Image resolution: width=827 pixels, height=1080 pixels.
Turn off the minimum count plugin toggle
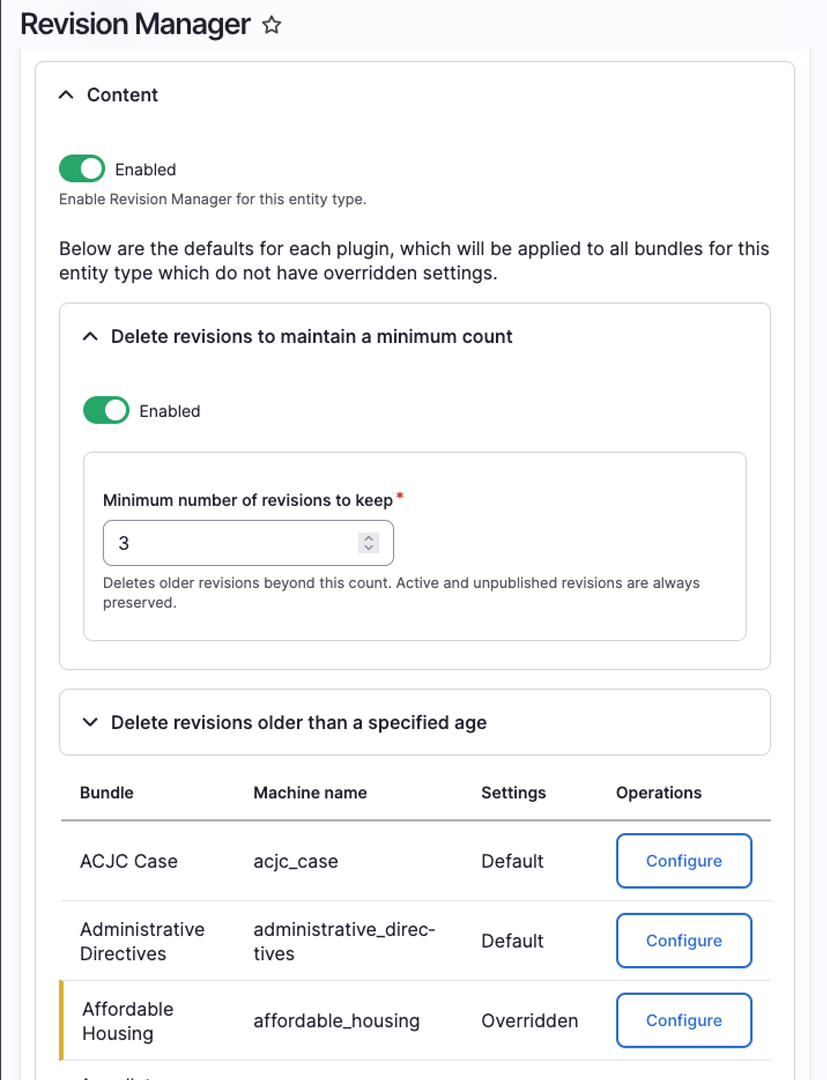106,411
